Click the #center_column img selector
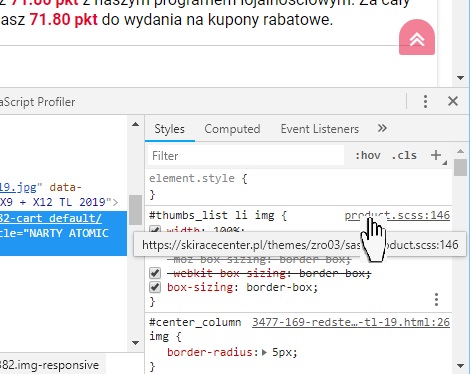This screenshot has height=374, width=470. (195, 329)
